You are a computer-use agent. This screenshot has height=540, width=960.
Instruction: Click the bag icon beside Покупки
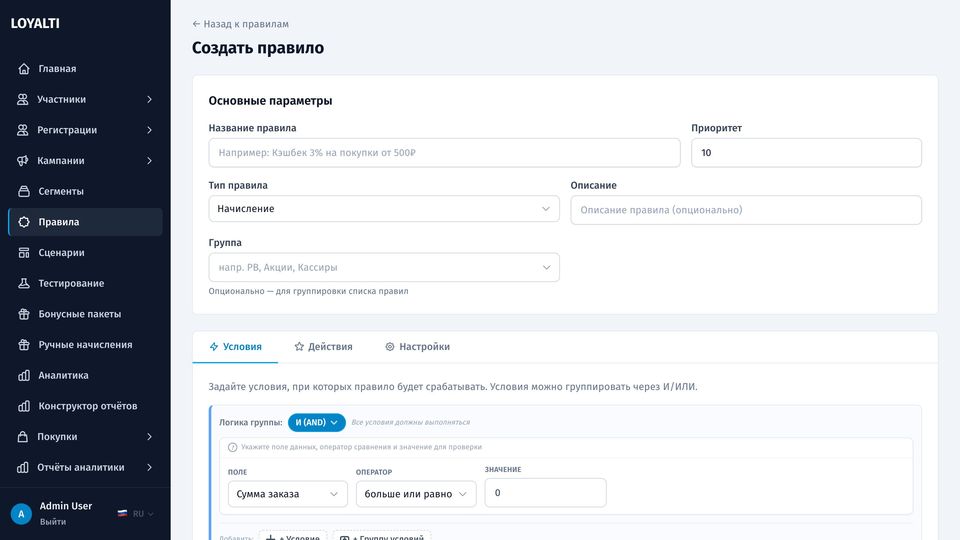click(23, 436)
